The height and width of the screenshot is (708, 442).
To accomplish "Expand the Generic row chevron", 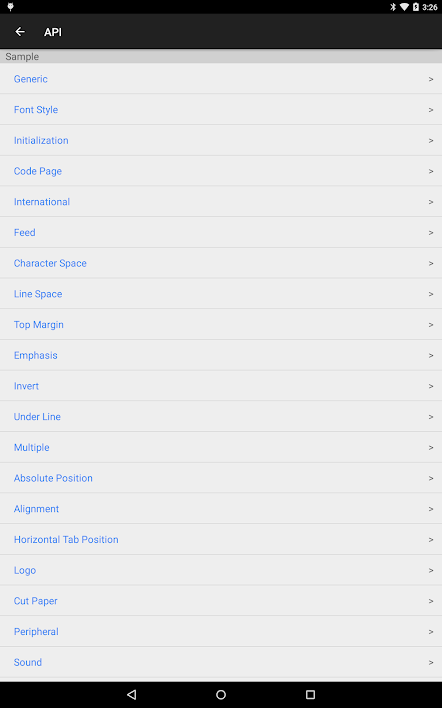I will 431,79.
